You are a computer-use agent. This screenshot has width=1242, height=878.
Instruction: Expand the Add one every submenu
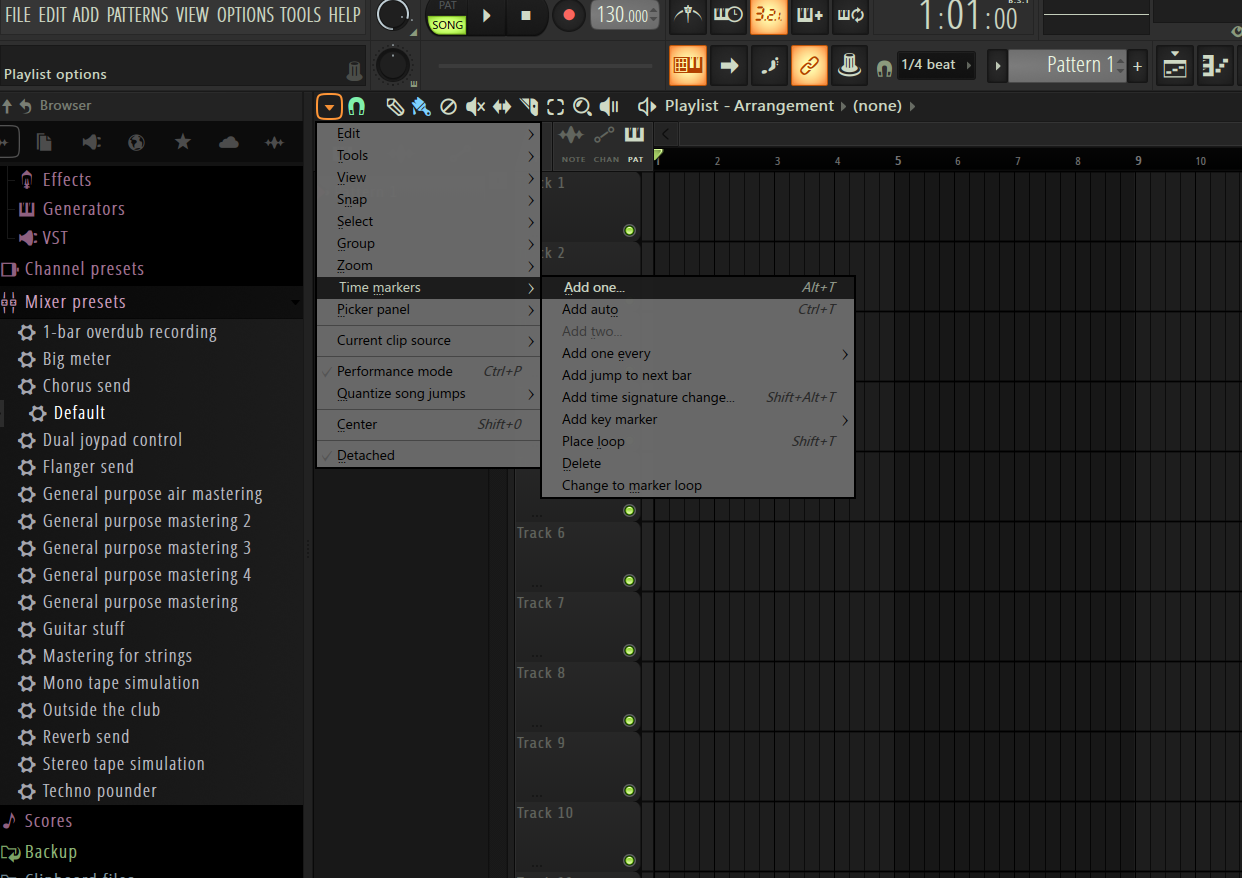[x=698, y=354]
